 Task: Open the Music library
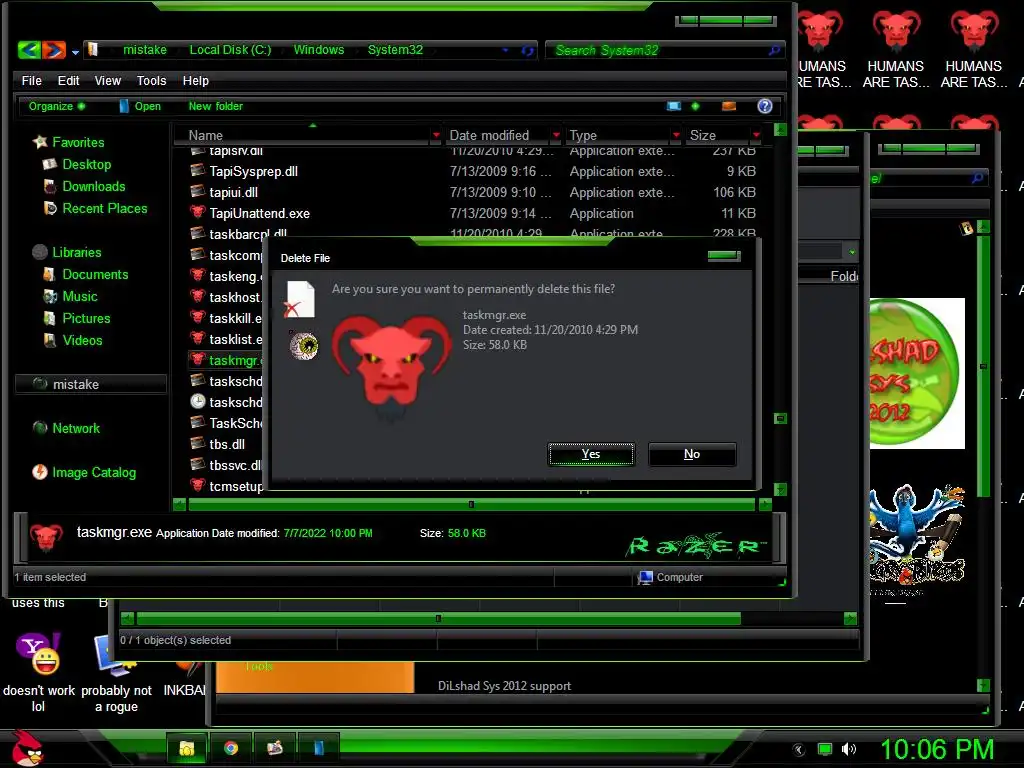pyautogui.click(x=70, y=296)
